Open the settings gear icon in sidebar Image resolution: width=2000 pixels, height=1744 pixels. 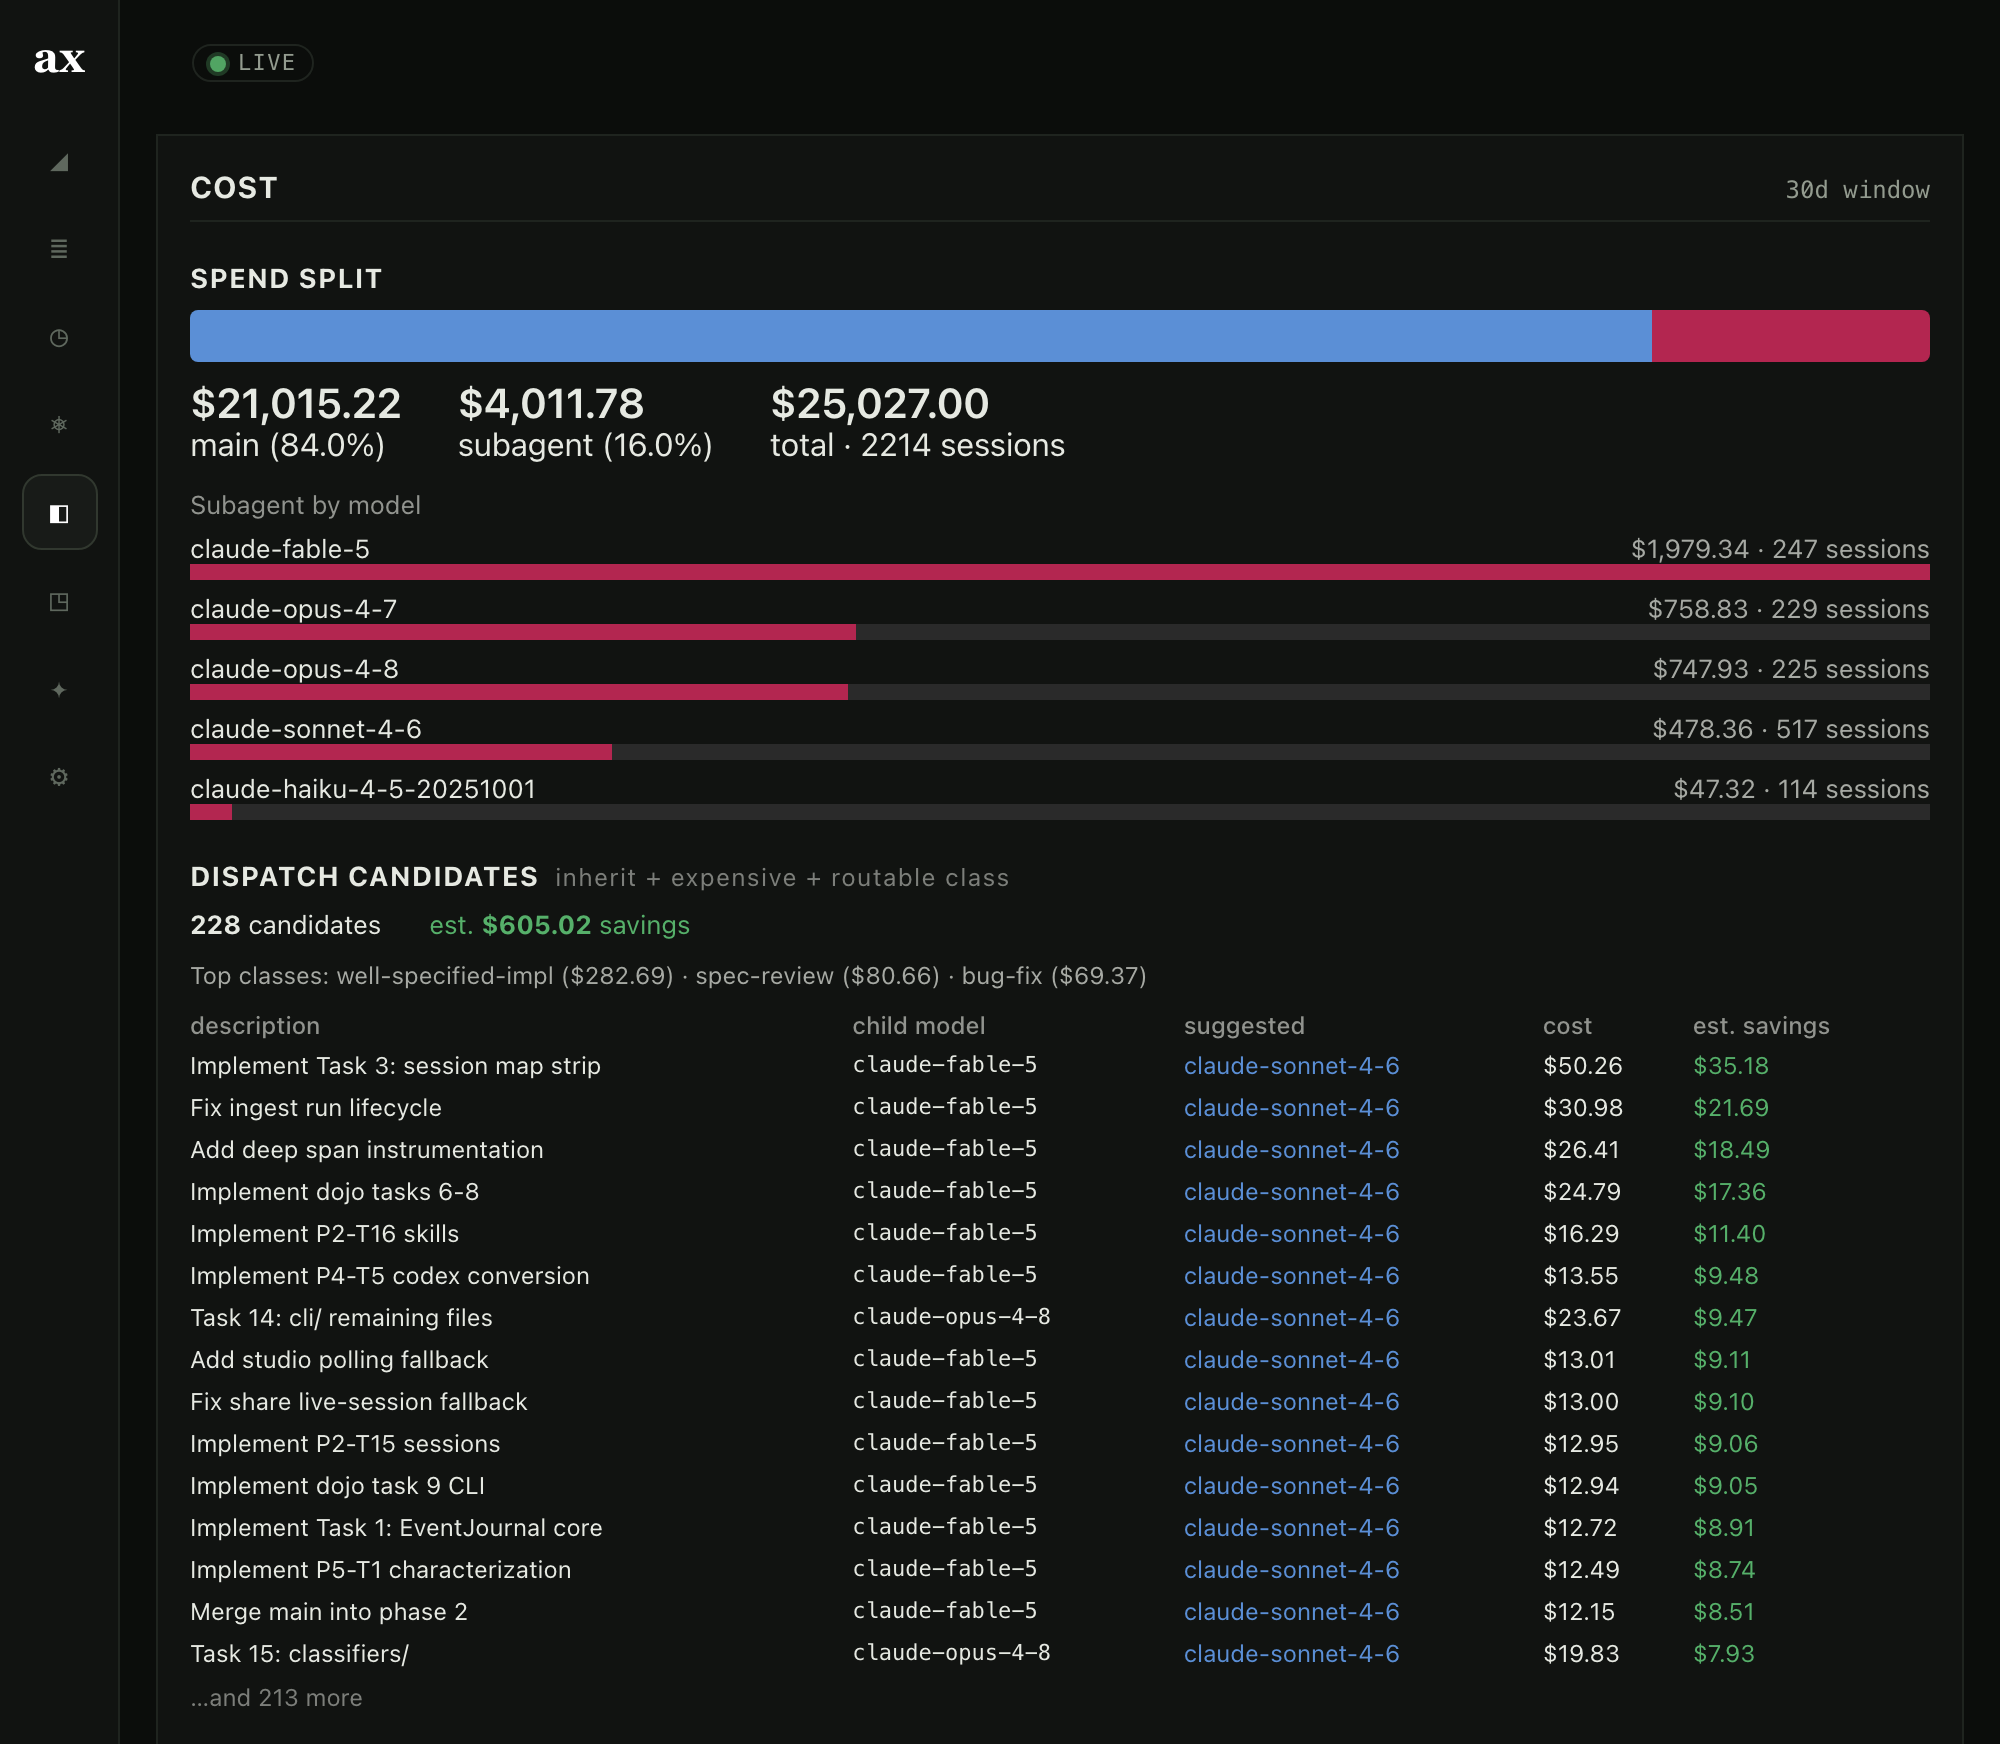59,777
